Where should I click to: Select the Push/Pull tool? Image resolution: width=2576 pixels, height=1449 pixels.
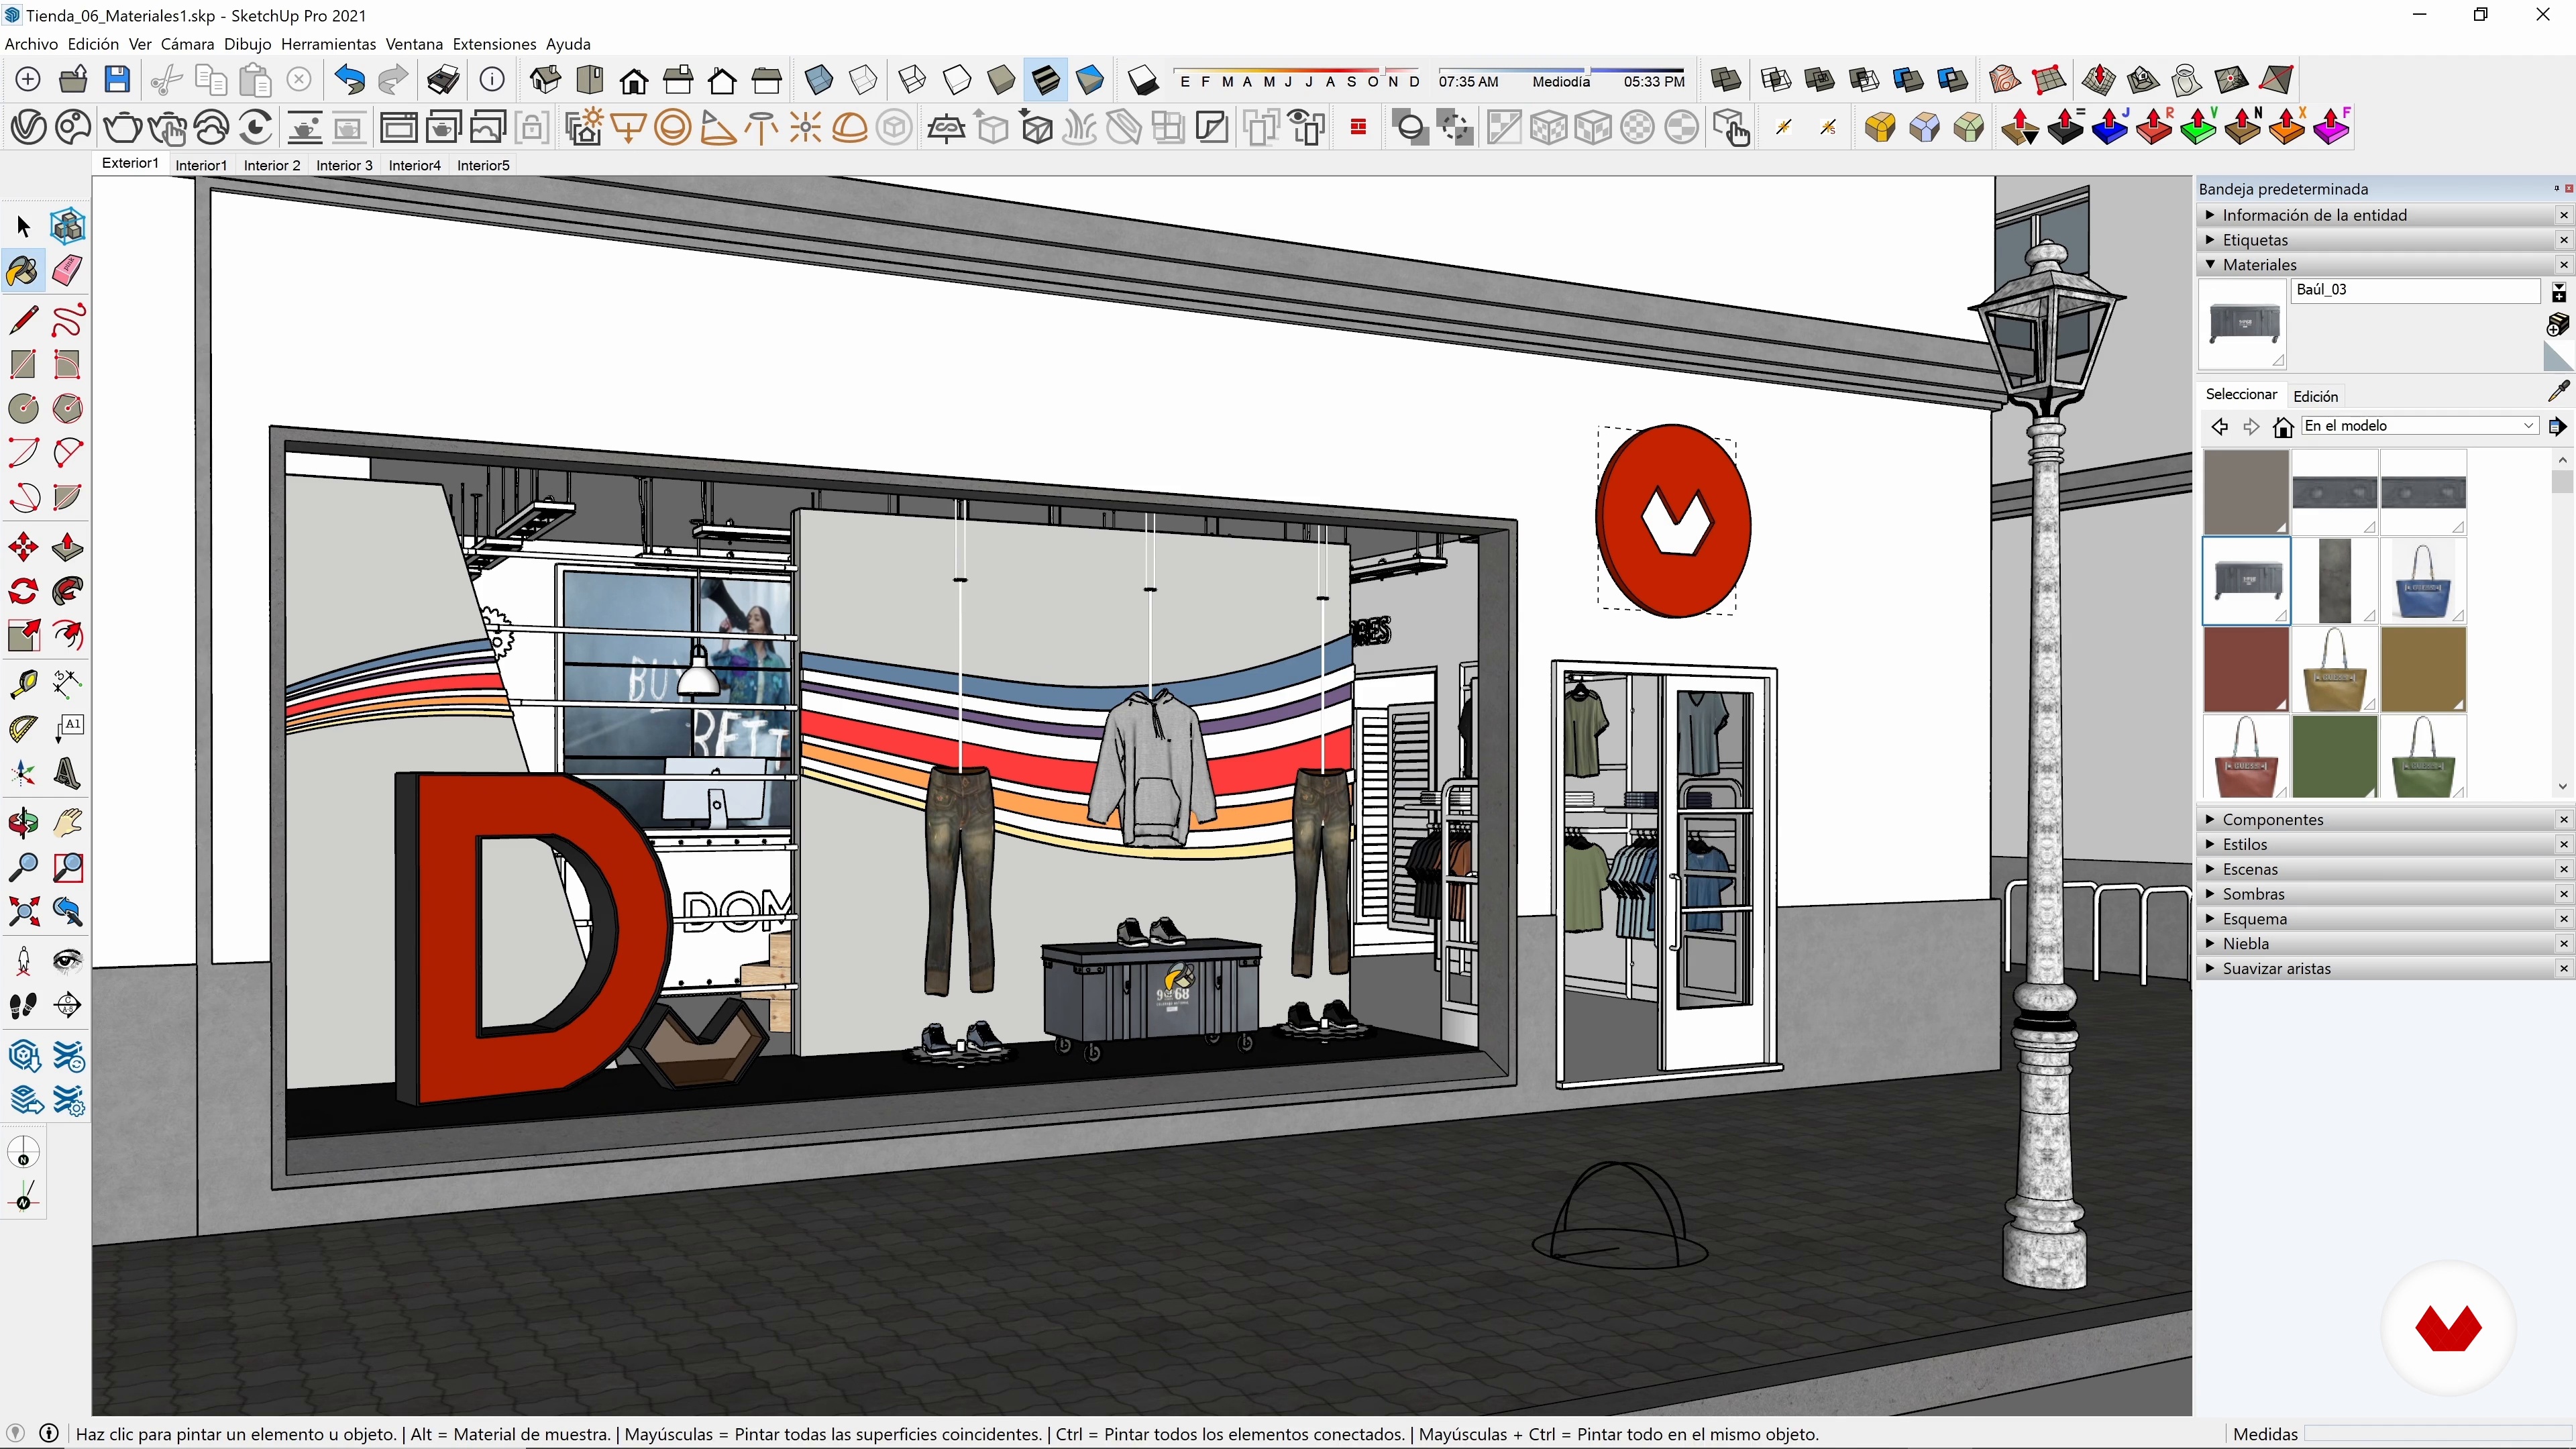[x=67, y=547]
